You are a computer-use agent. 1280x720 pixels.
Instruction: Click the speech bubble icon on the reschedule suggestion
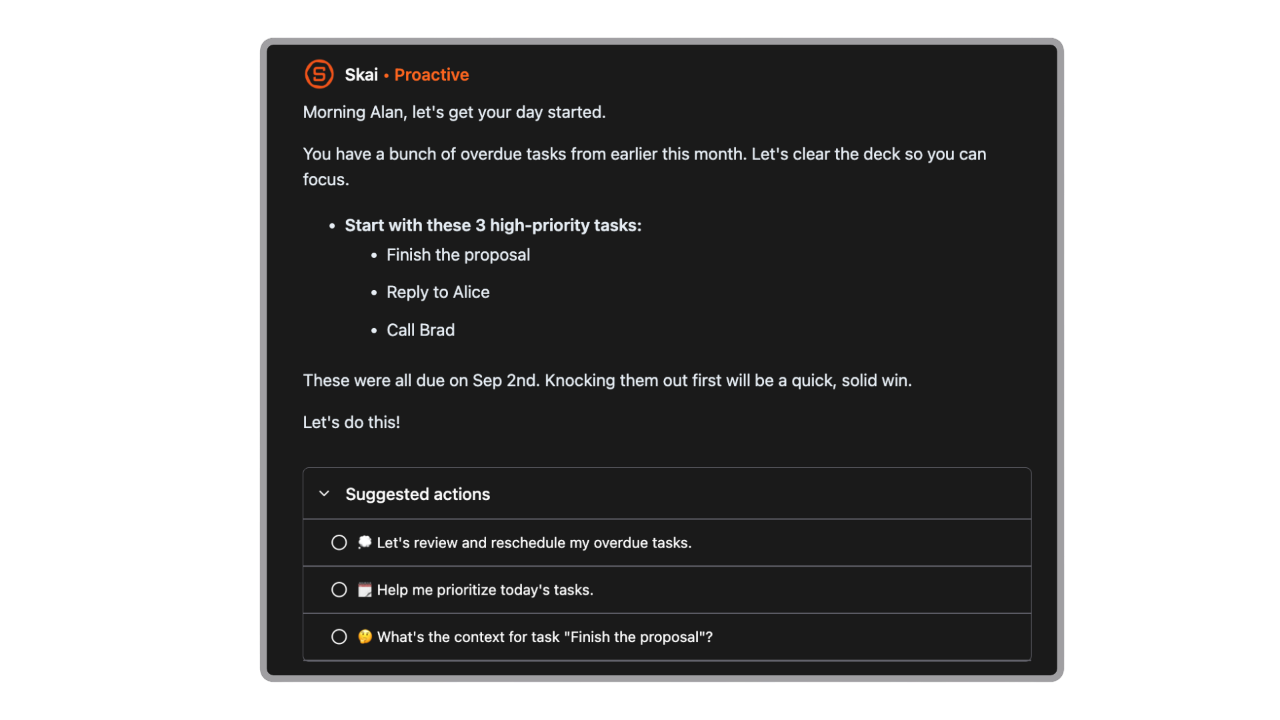click(364, 541)
